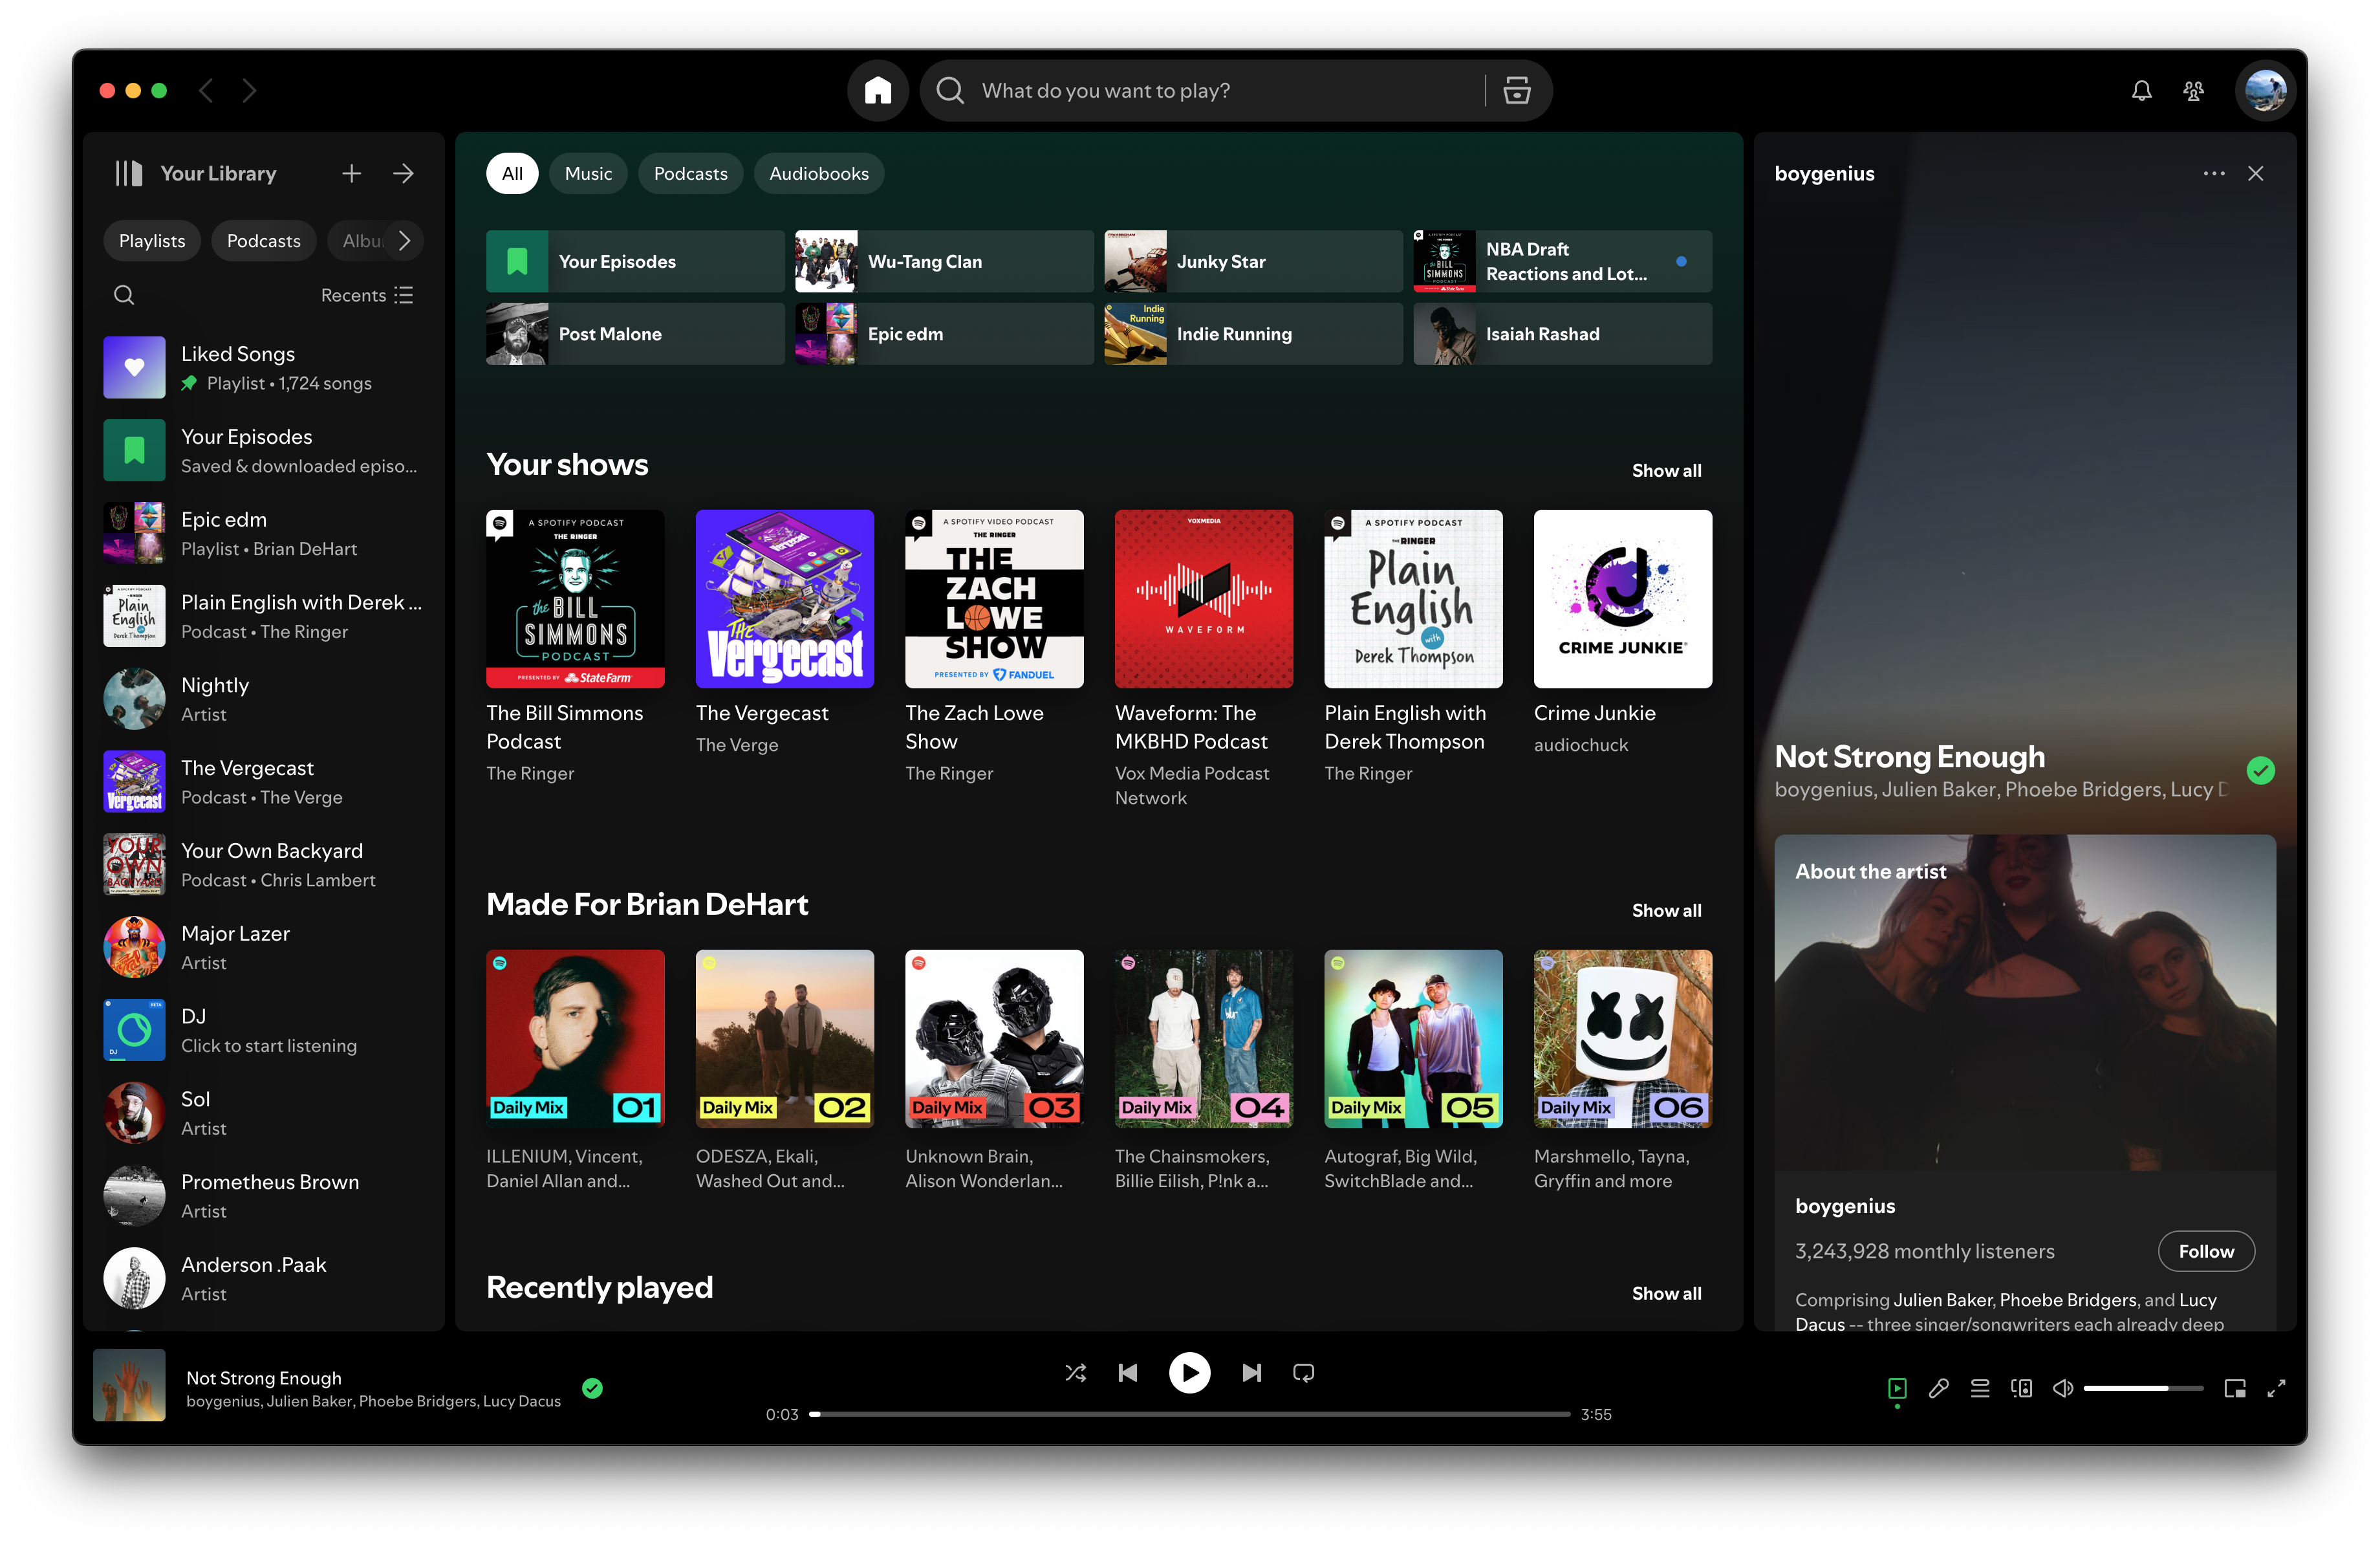Show all Recently played

click(1666, 1293)
